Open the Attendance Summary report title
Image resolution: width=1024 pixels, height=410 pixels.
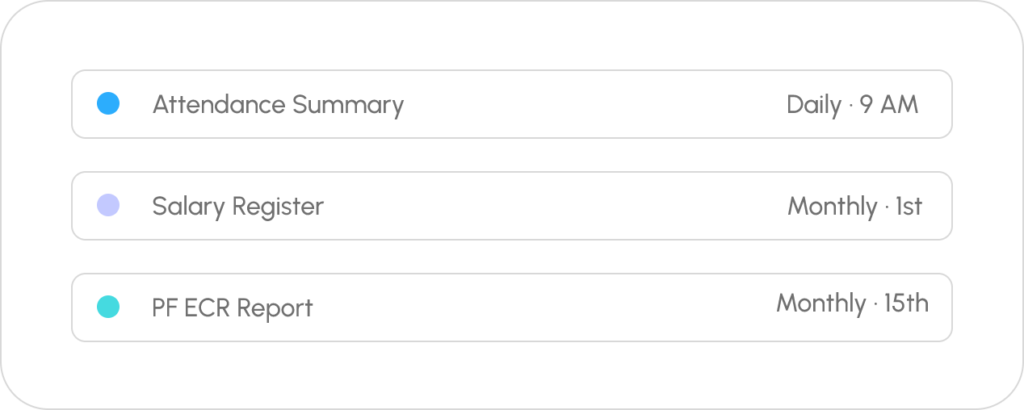coord(277,104)
